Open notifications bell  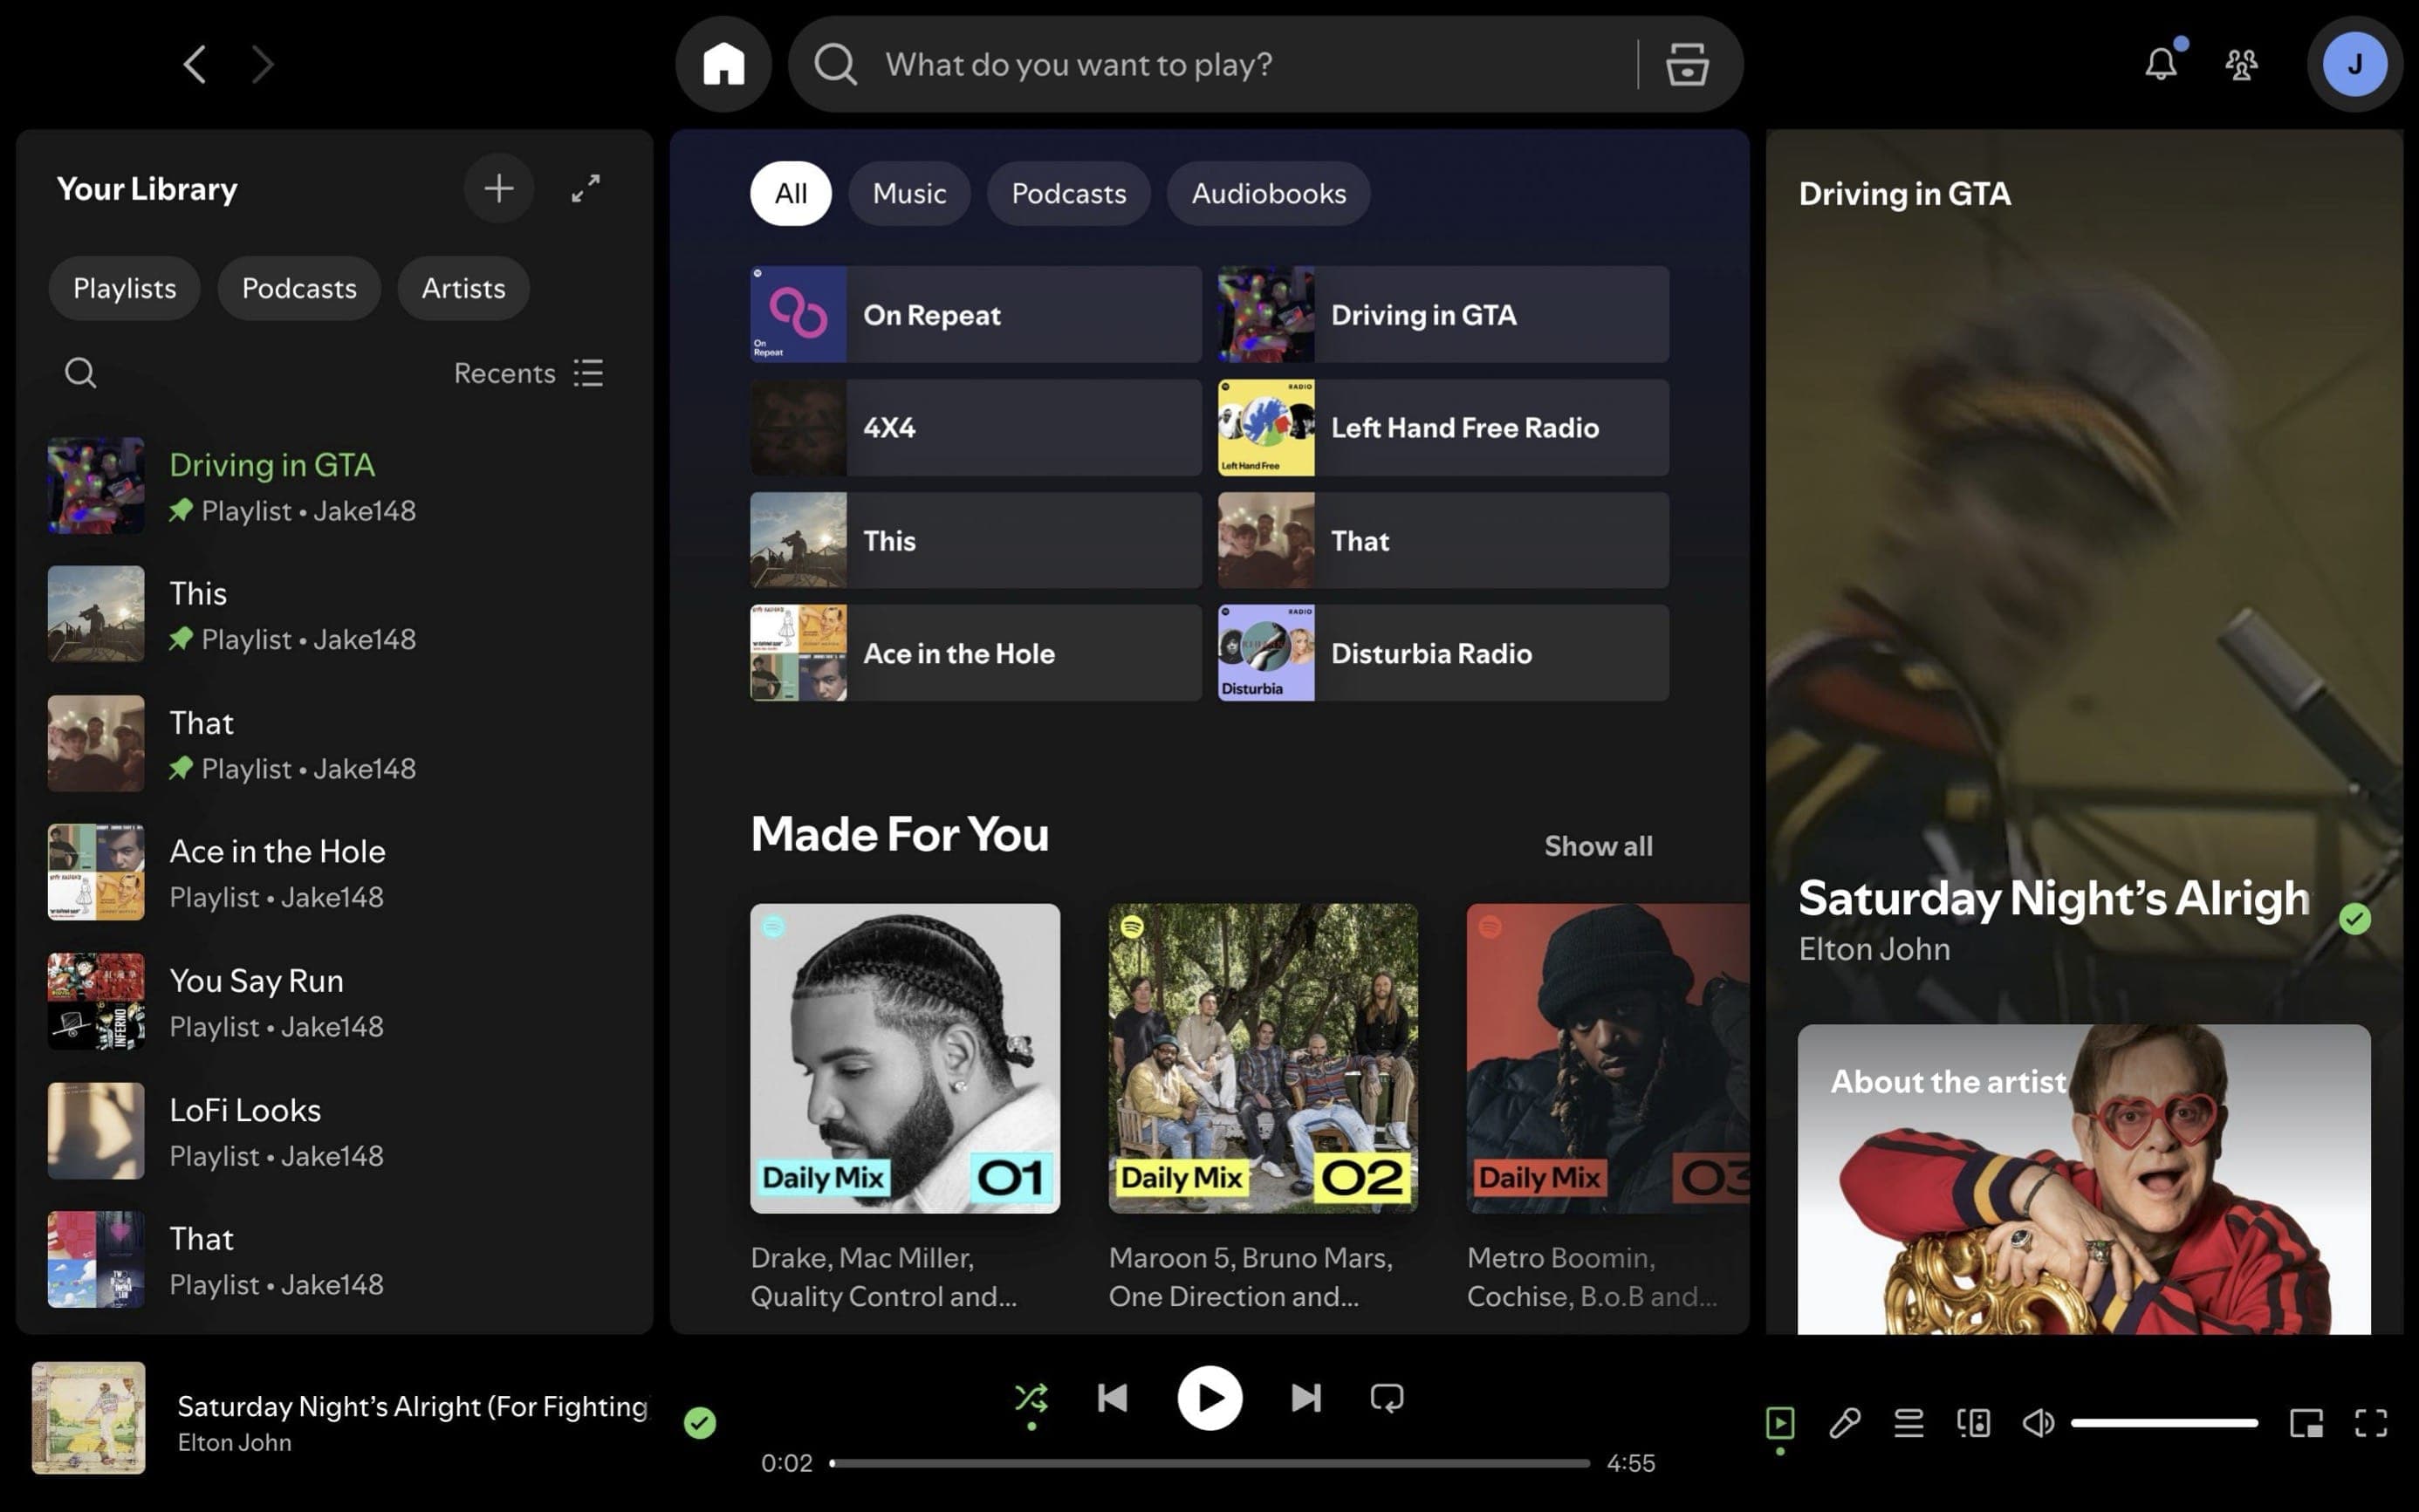[x=2159, y=63]
